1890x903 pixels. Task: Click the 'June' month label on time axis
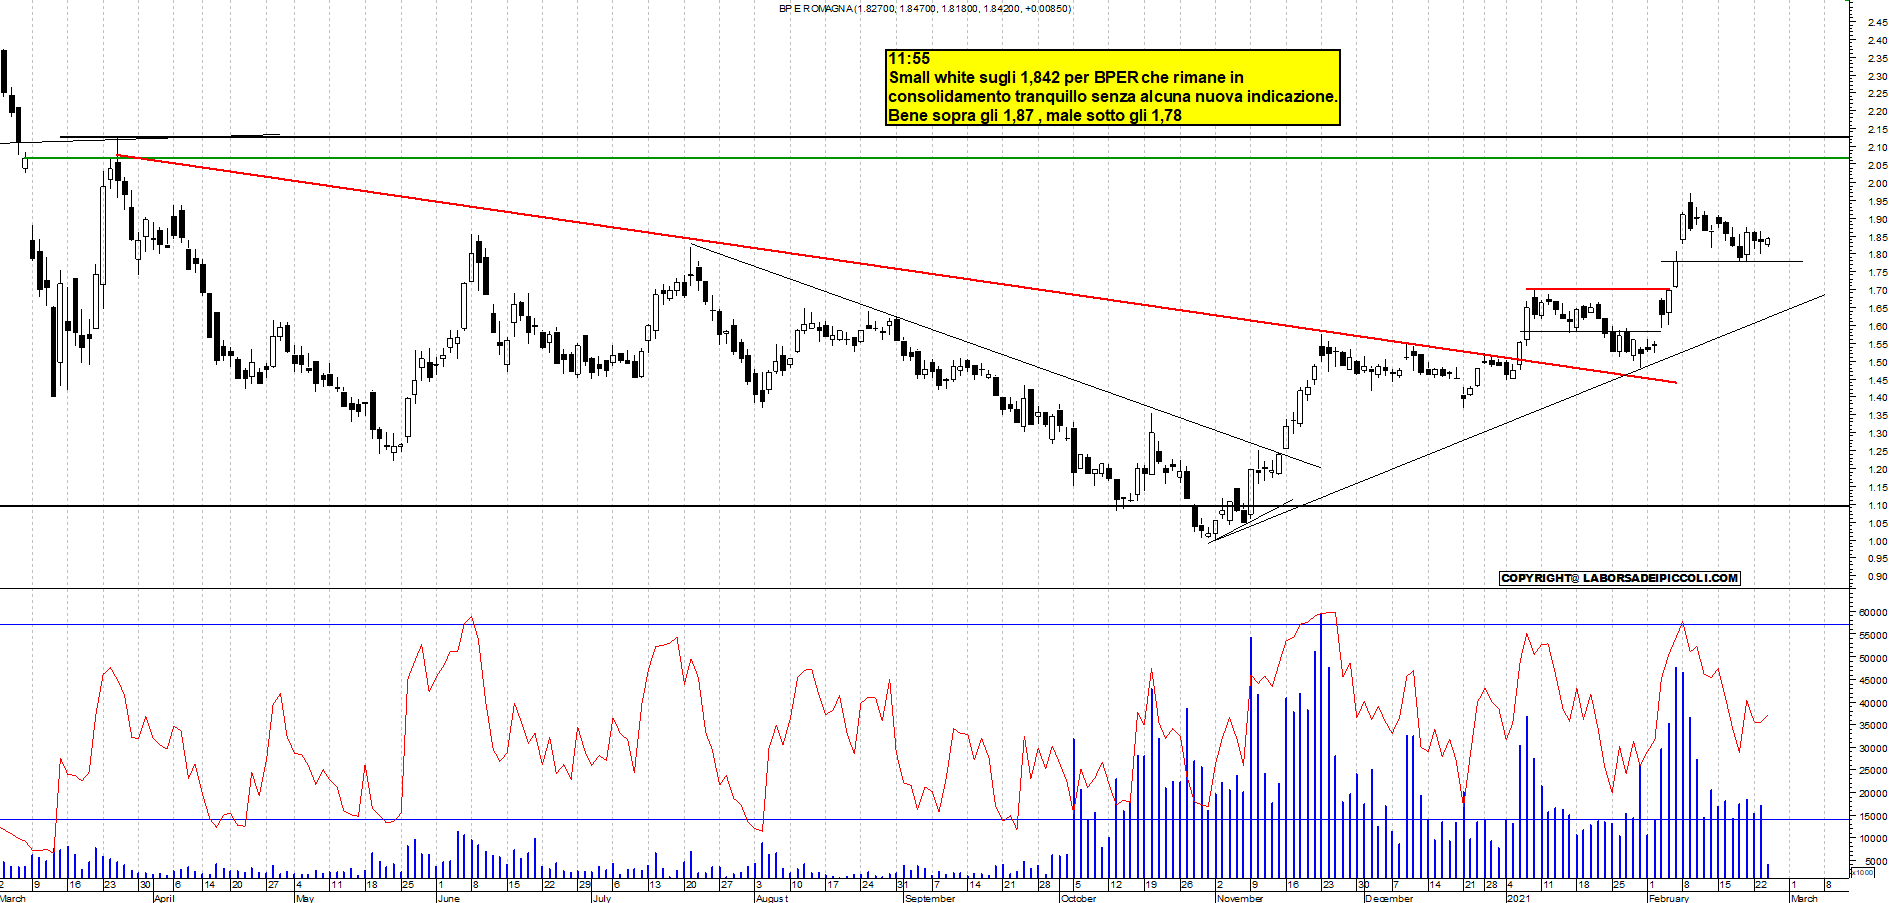(449, 898)
